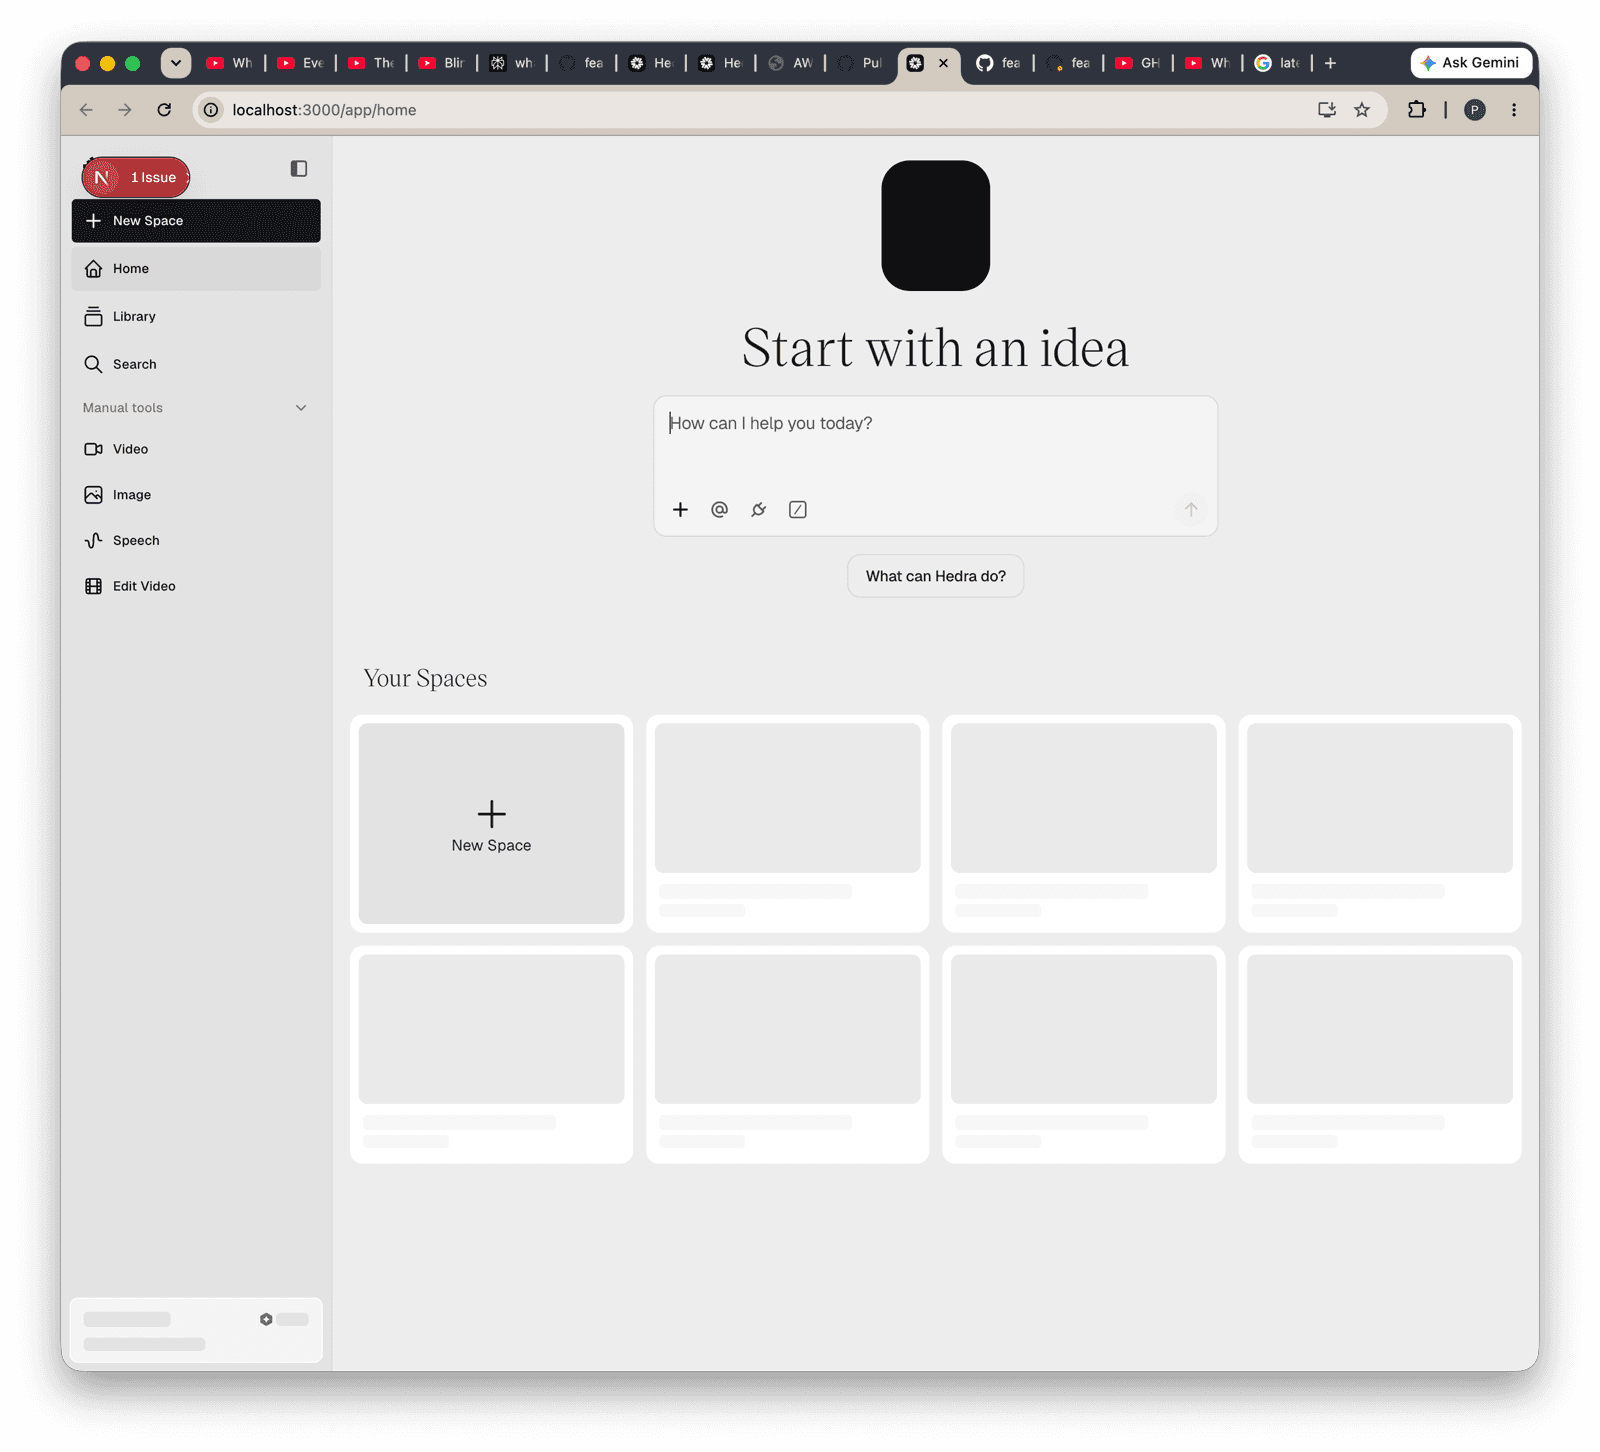Collapse the Manual tools section chevron
The image size is (1600, 1452).
(x=301, y=408)
